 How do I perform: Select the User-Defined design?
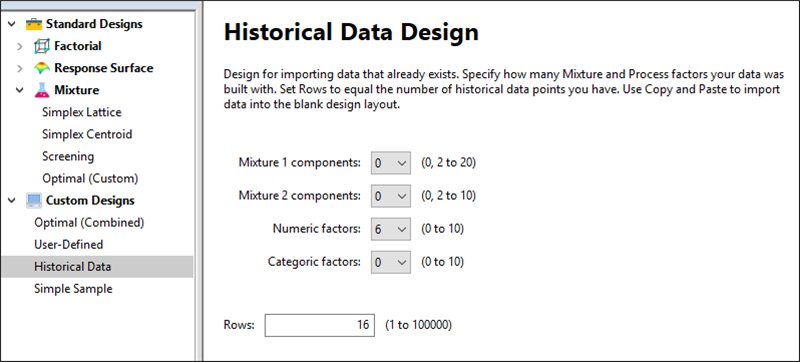(x=68, y=245)
